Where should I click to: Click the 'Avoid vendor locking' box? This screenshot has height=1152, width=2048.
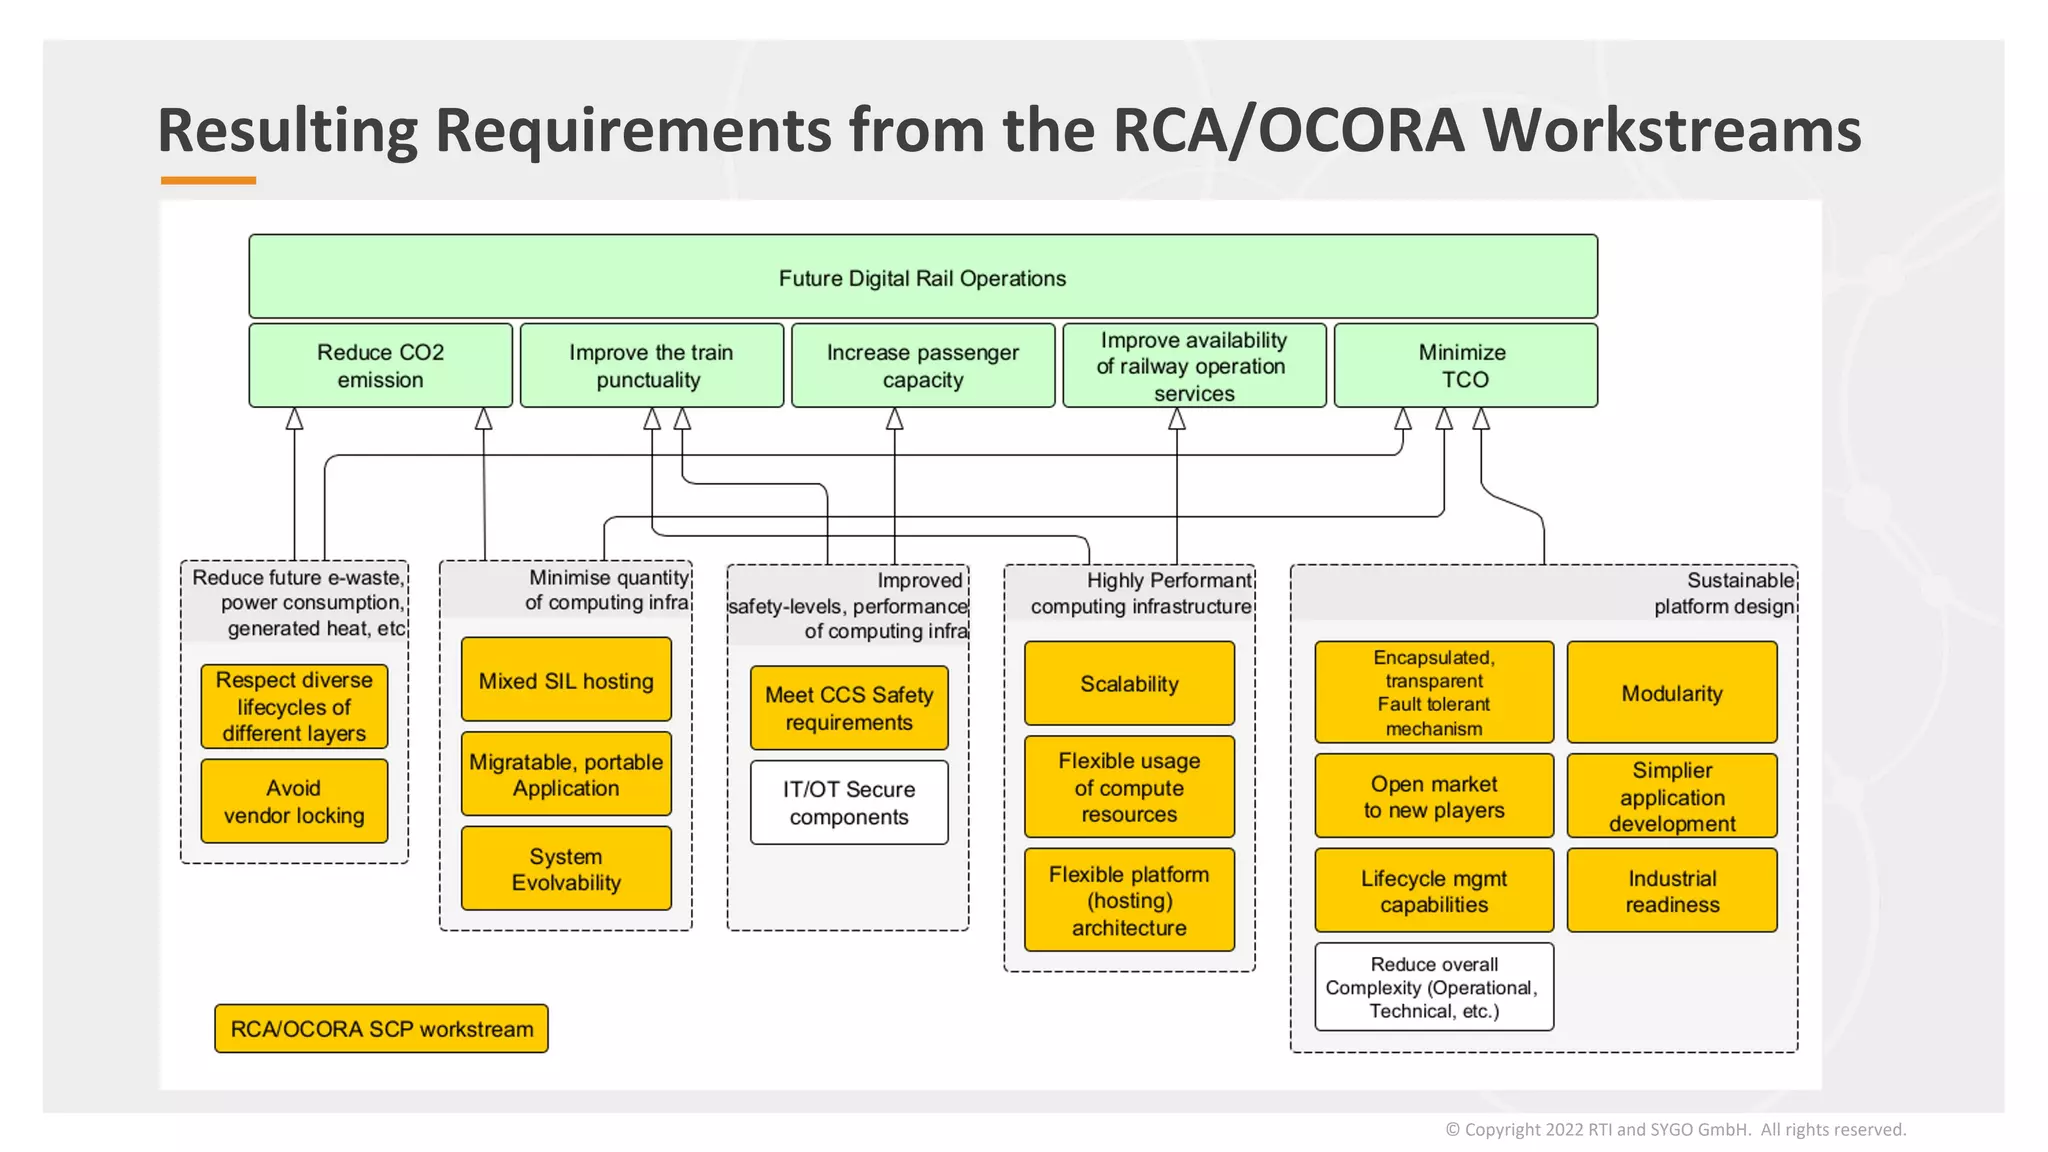tap(294, 801)
